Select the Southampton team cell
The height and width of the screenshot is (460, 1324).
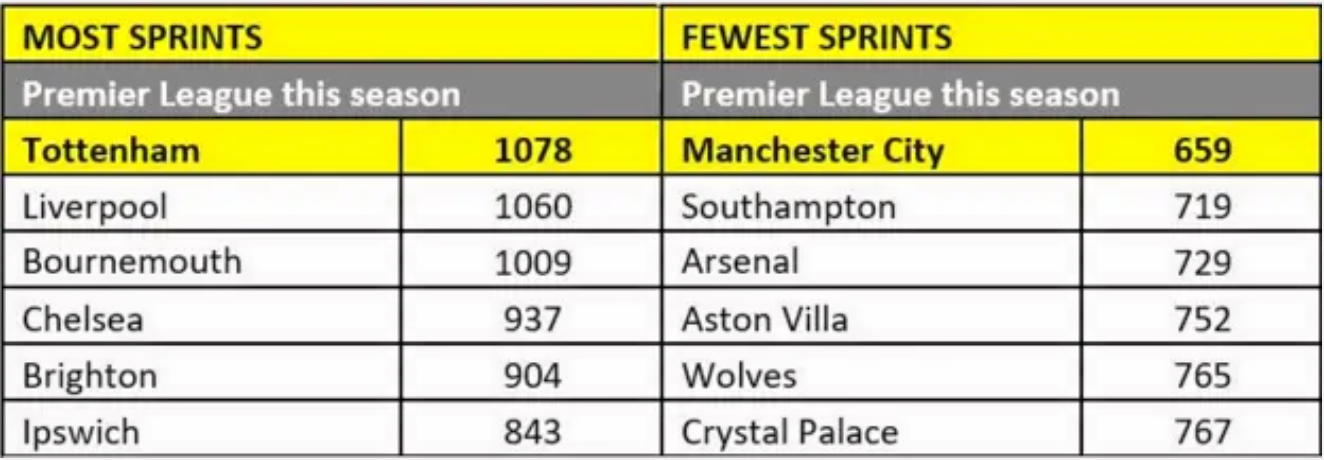789,207
